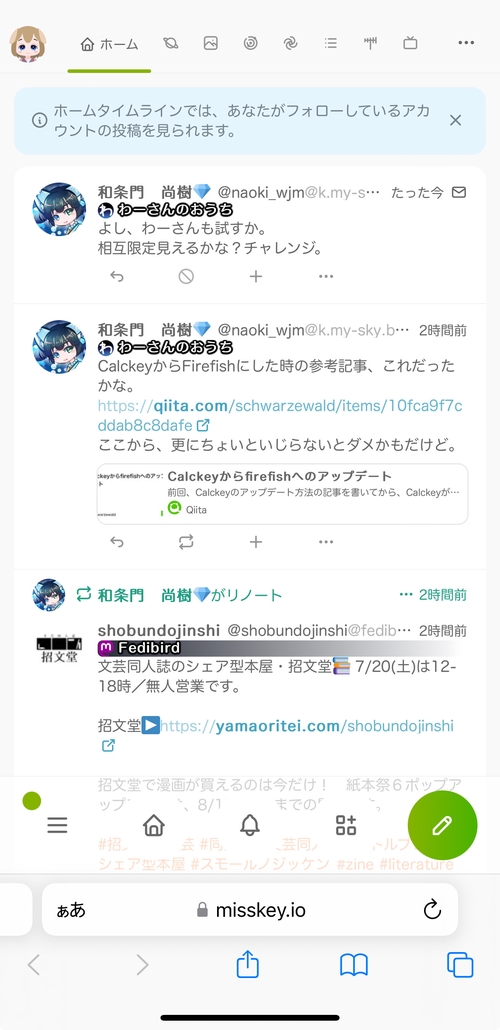Open the widgets icon in bottom bar
The image size is (500, 1030).
pos(346,825)
